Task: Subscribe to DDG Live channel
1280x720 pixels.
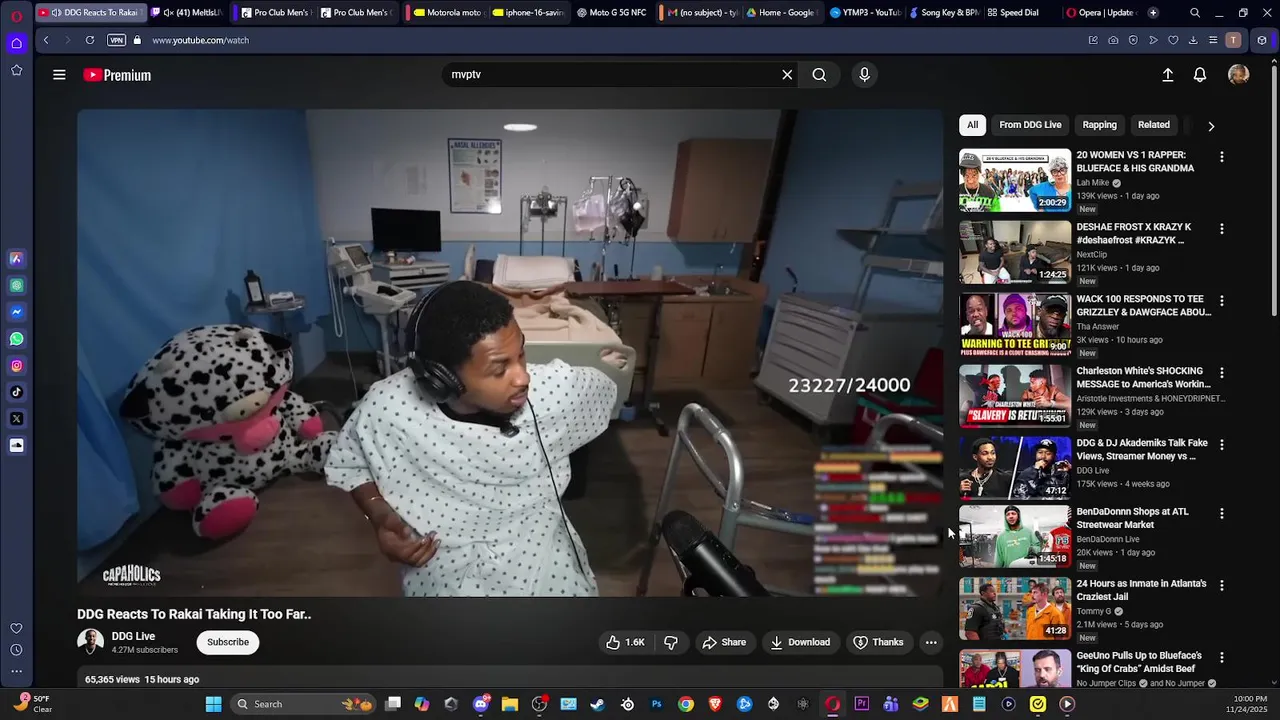Action: coord(228,642)
